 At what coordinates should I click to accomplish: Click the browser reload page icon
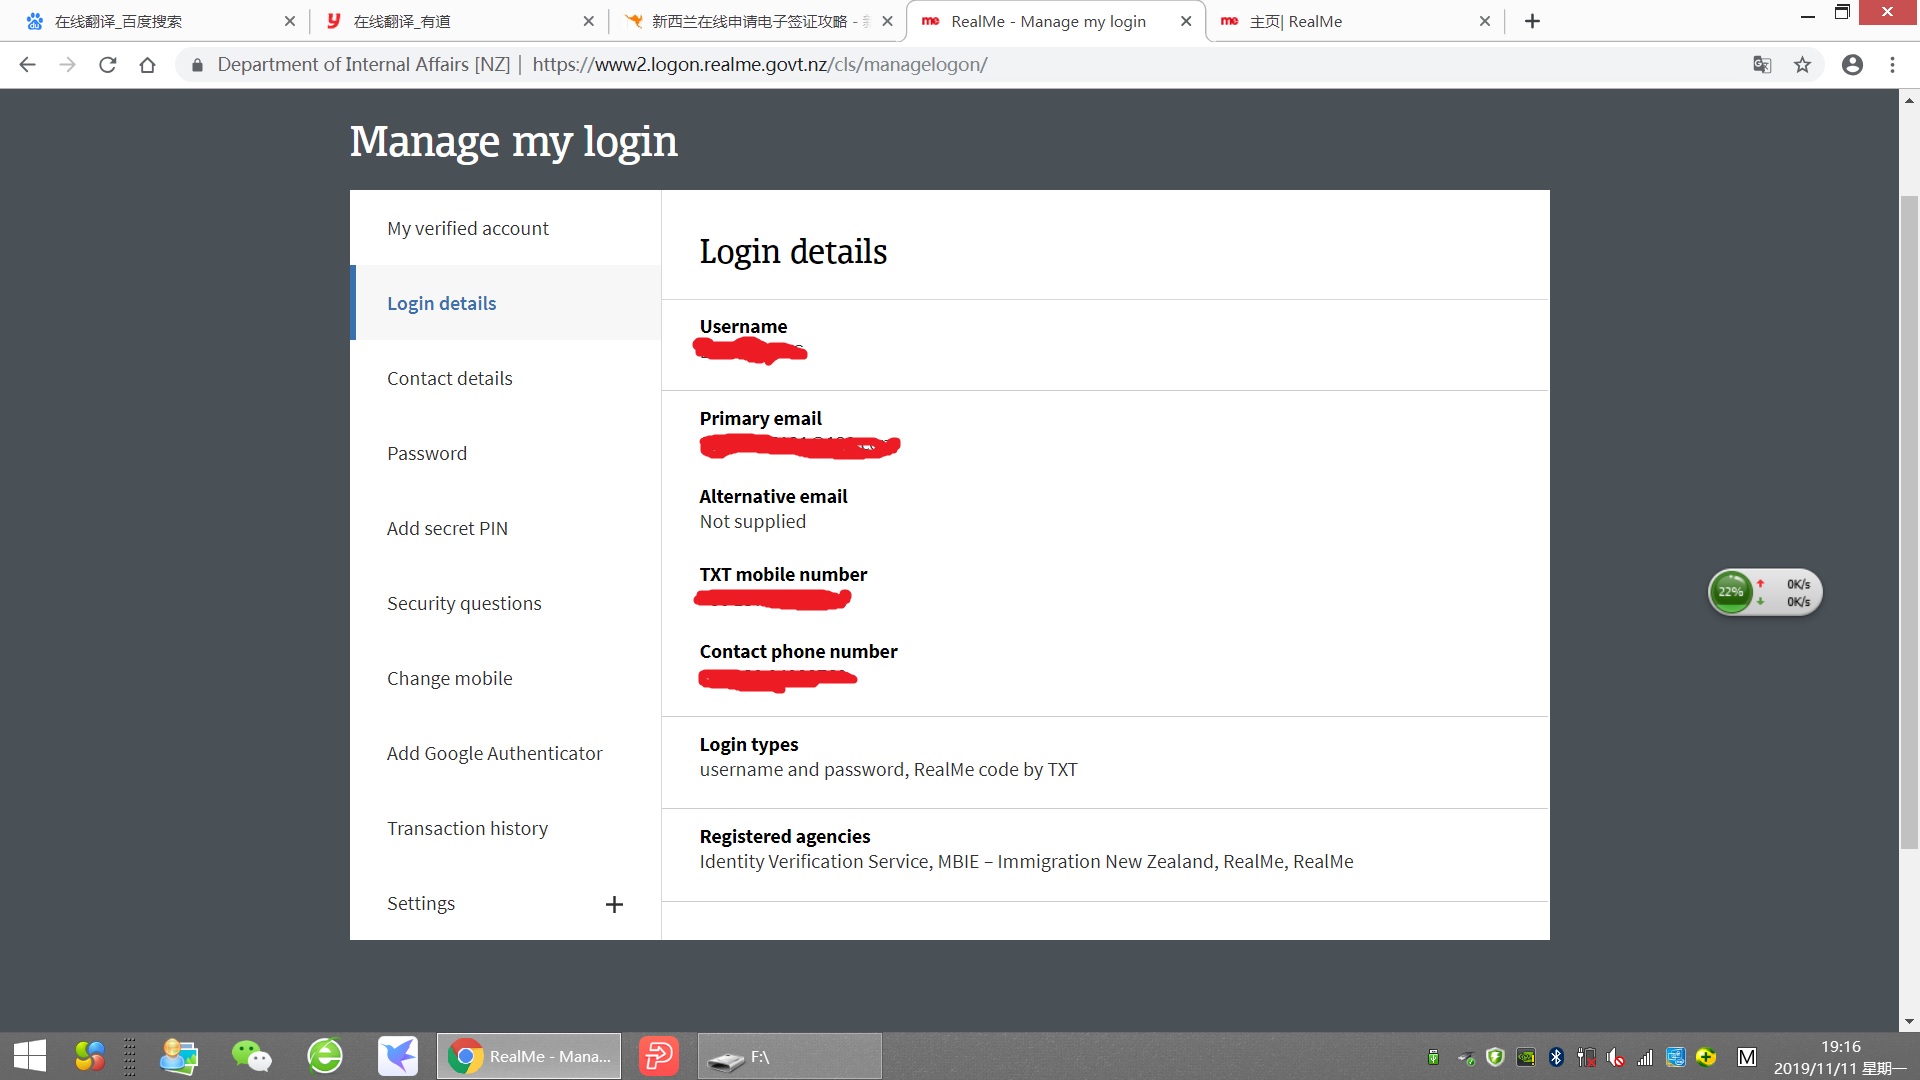[x=108, y=65]
